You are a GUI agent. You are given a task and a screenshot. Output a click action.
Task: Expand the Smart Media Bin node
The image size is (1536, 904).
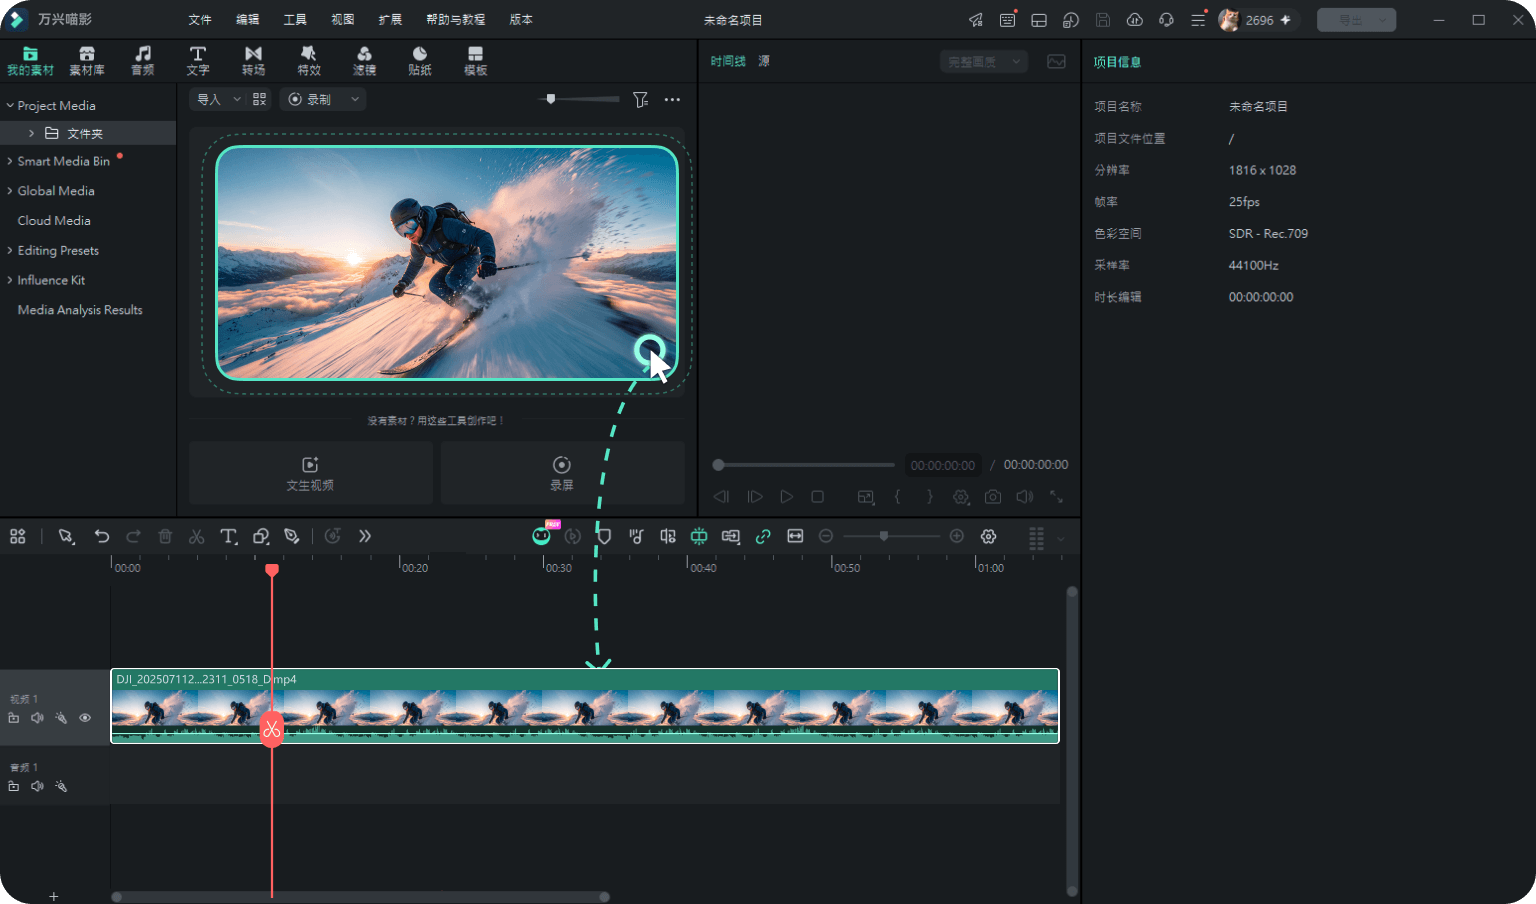pyautogui.click(x=10, y=161)
